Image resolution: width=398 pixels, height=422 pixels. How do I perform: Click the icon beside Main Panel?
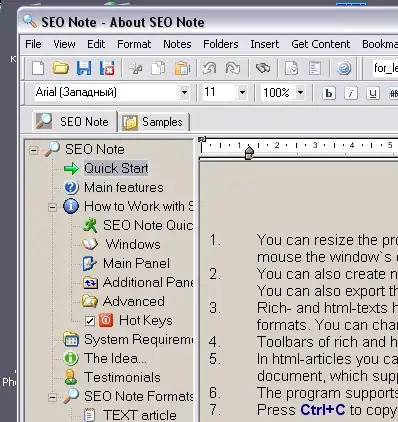pyautogui.click(x=89, y=263)
